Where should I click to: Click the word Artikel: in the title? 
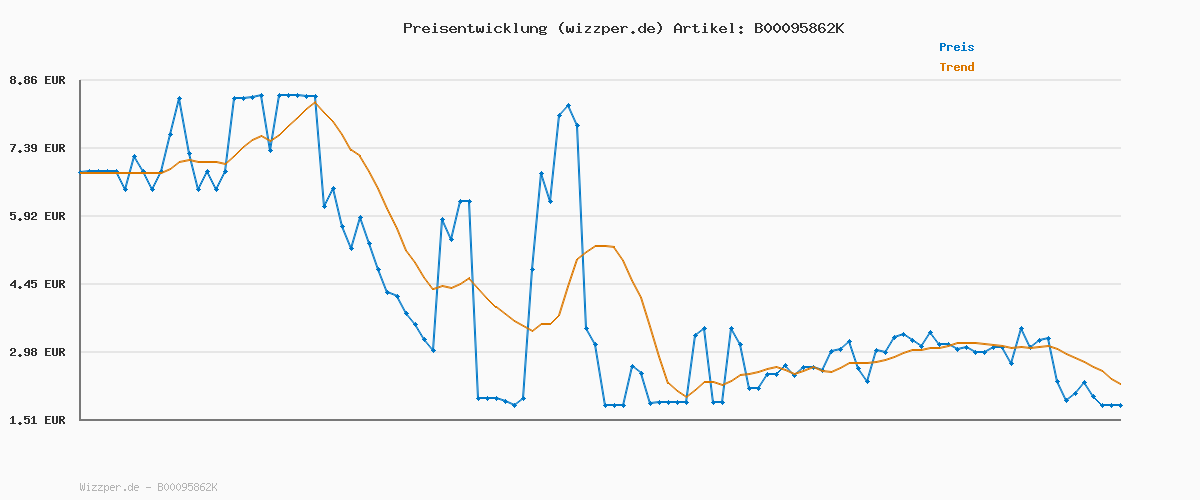[705, 28]
